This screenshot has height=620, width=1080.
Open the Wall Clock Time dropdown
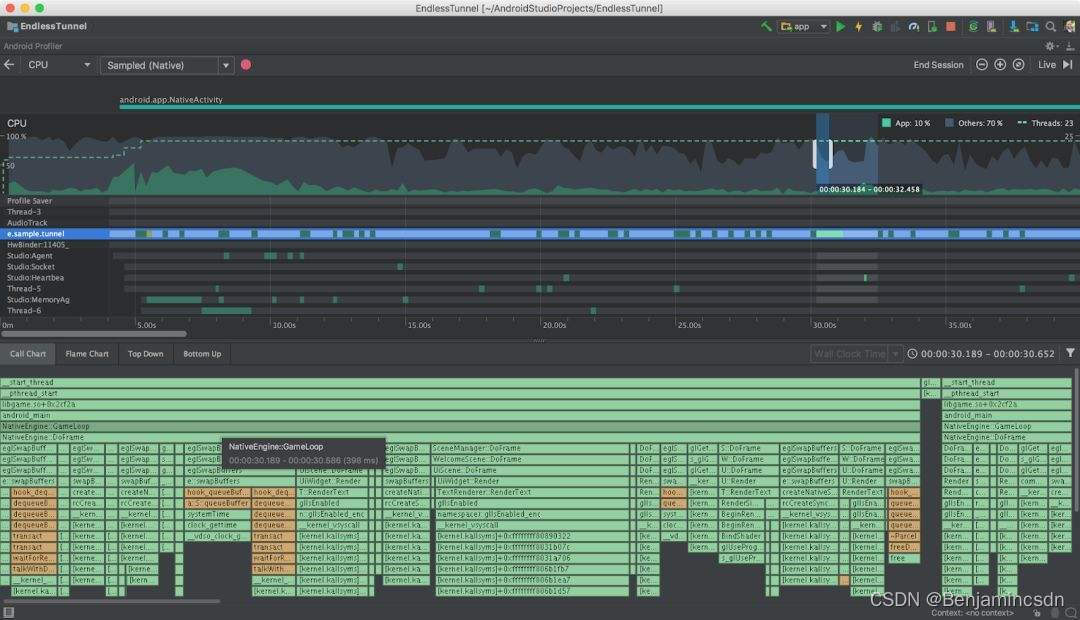[856, 354]
